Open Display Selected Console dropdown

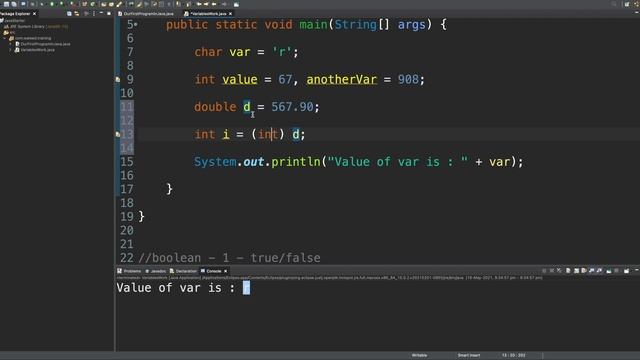click(616, 270)
